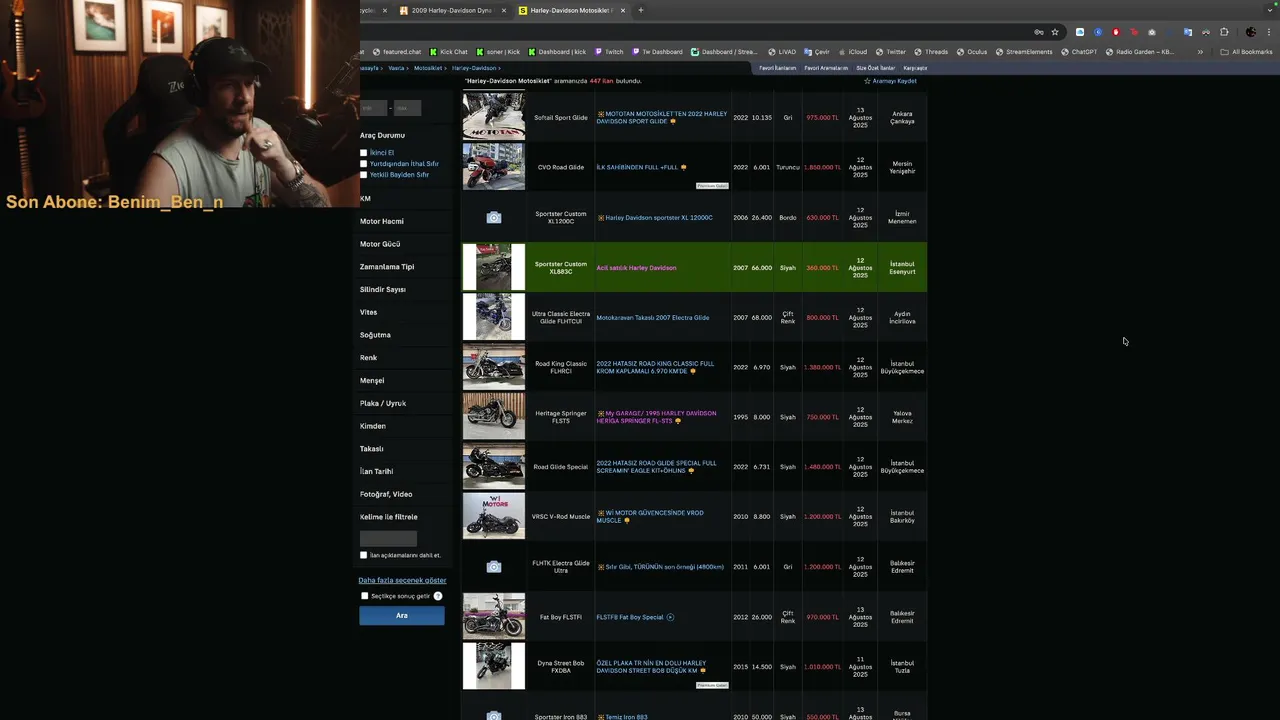The image size is (1280, 720).
Task: Open a new browser tab
Action: coord(641,10)
